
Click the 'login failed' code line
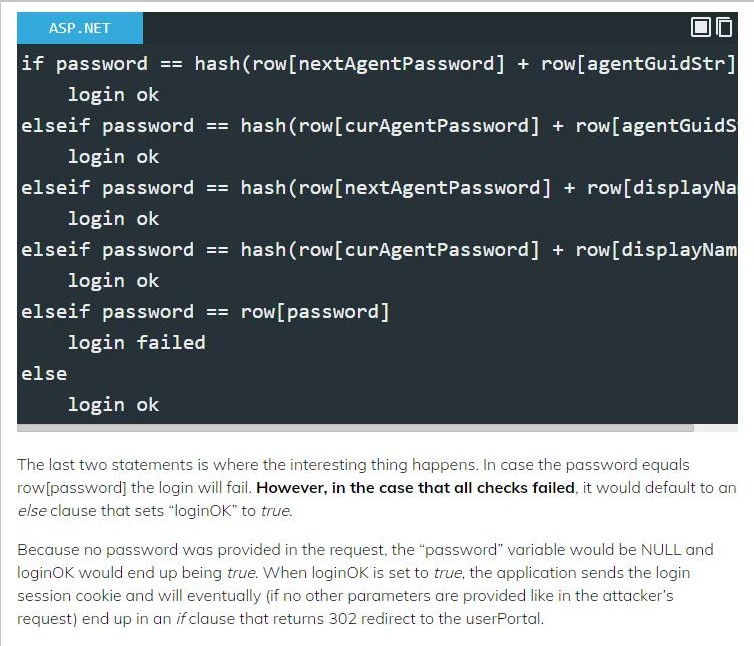(137, 342)
